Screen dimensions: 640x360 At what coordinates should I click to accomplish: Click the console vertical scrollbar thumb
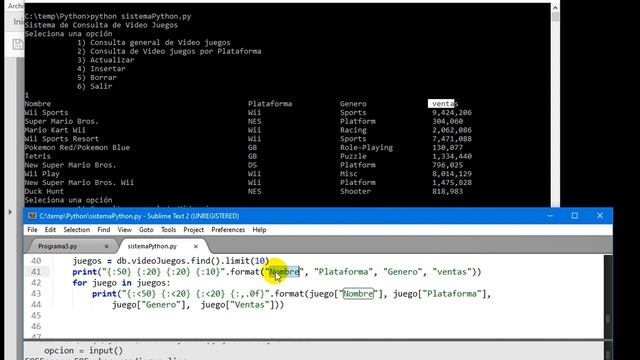555,17
